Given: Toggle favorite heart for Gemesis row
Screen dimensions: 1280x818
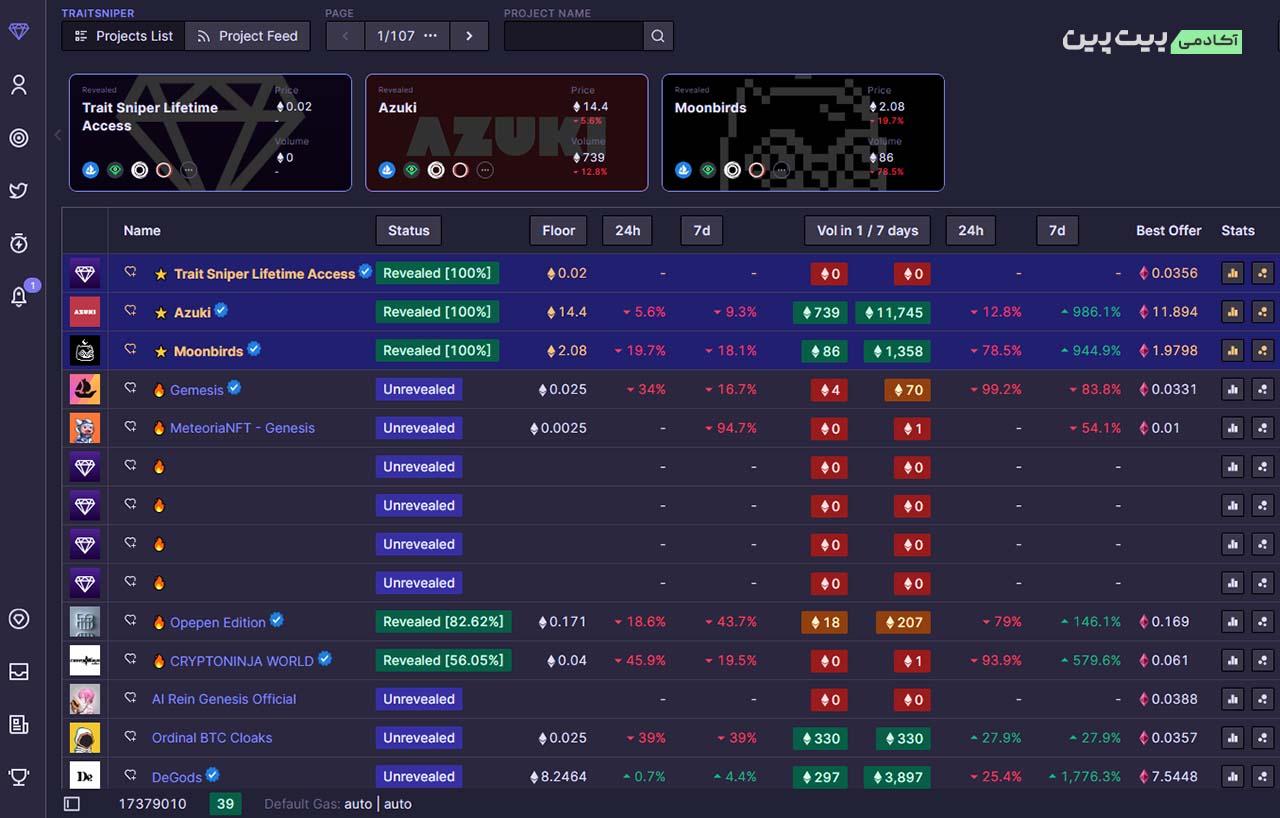Looking at the screenshot, I should [130, 388].
